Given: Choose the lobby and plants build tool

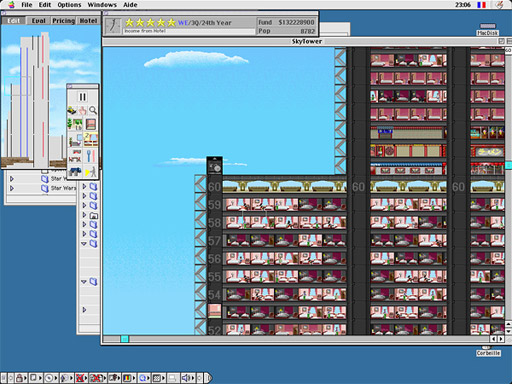Looking at the screenshot, I should [x=75, y=124].
